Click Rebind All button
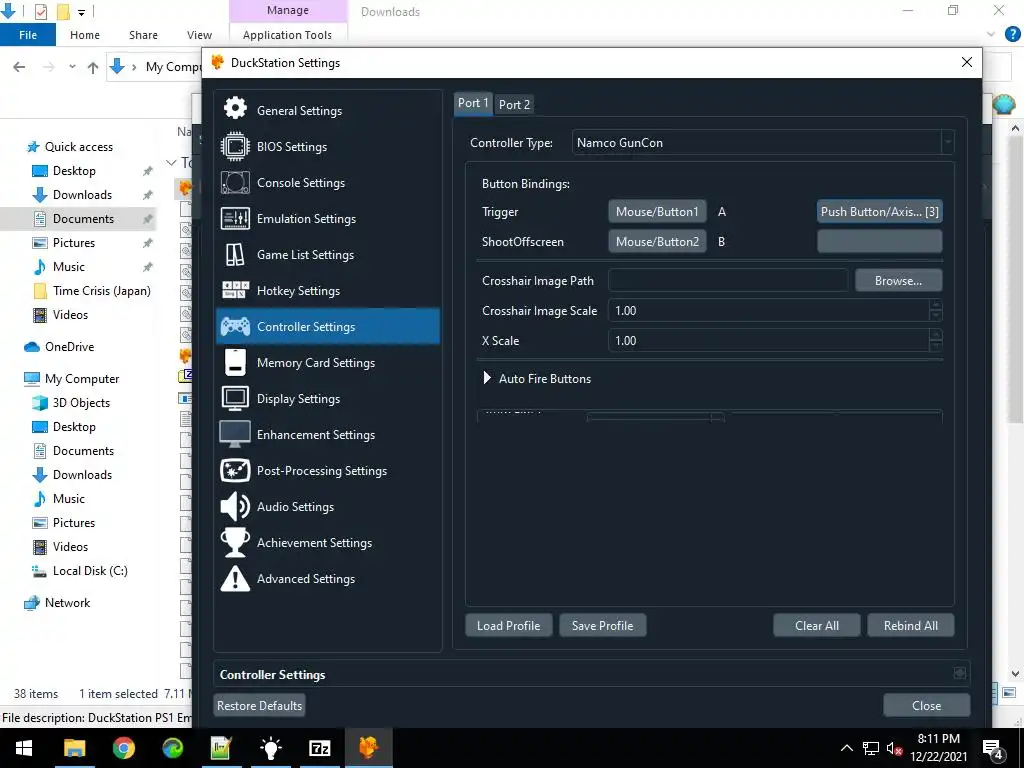Screen dimensions: 1024x768 [x=910, y=626]
